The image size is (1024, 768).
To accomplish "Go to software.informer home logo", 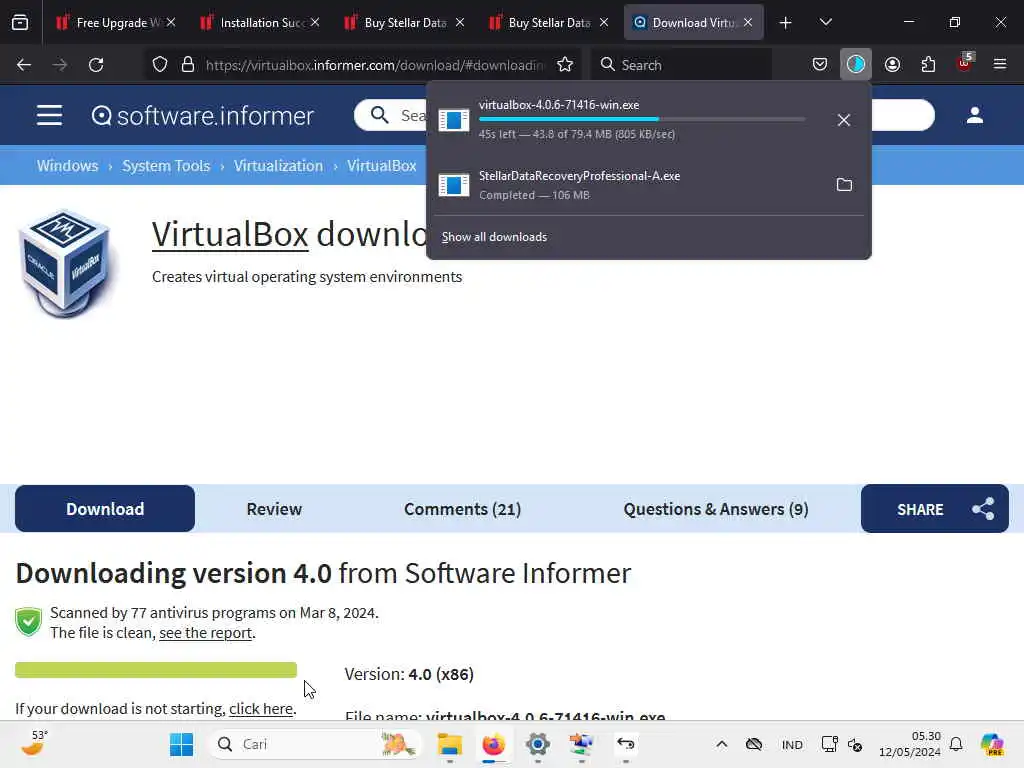I will point(202,116).
